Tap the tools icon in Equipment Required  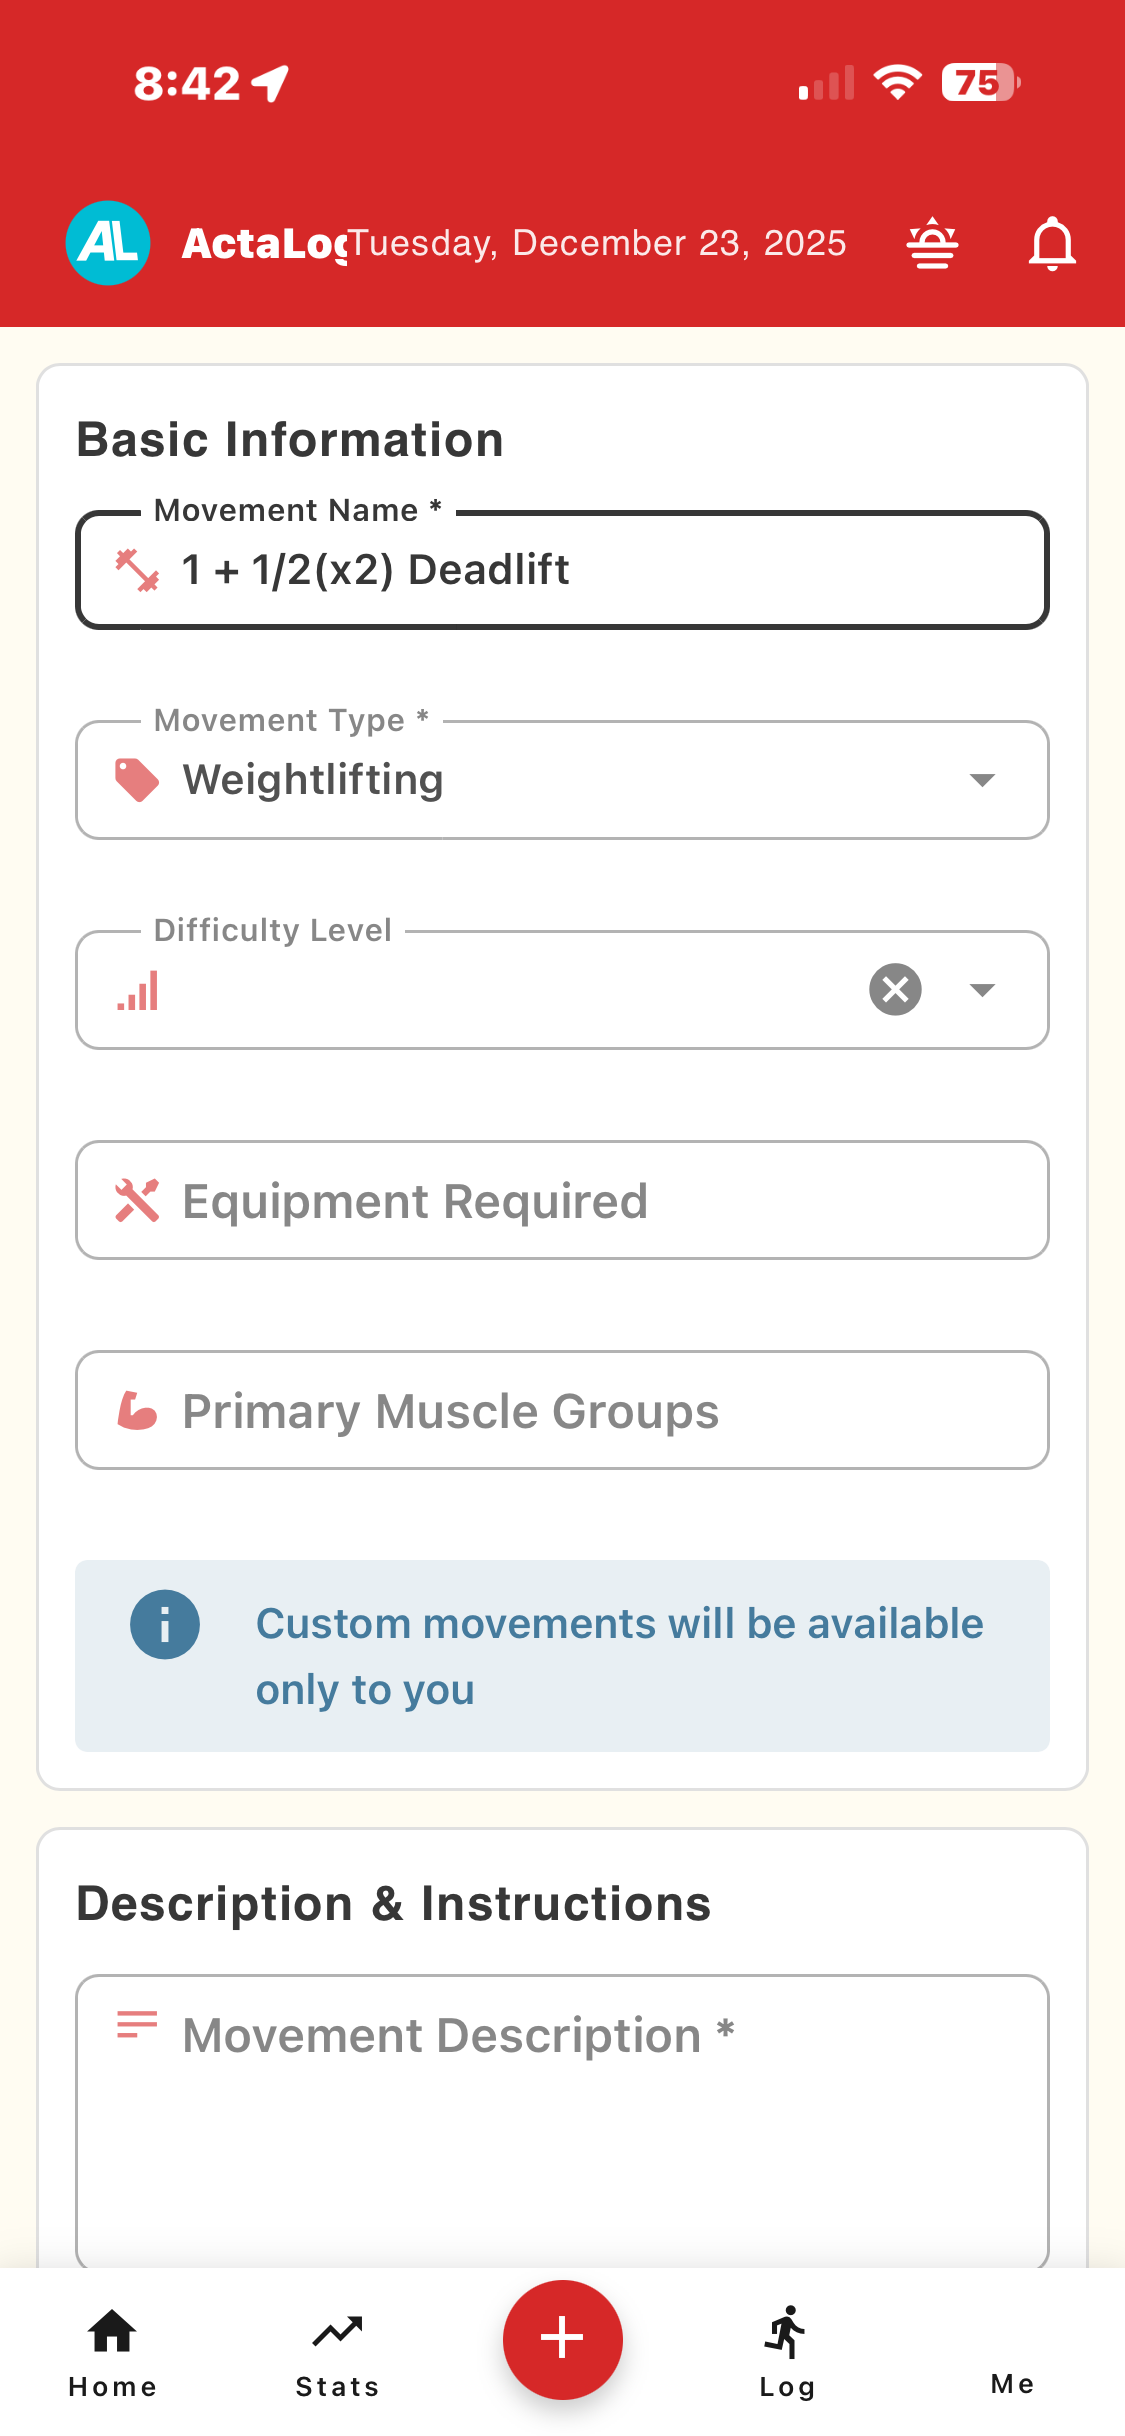tap(137, 1200)
